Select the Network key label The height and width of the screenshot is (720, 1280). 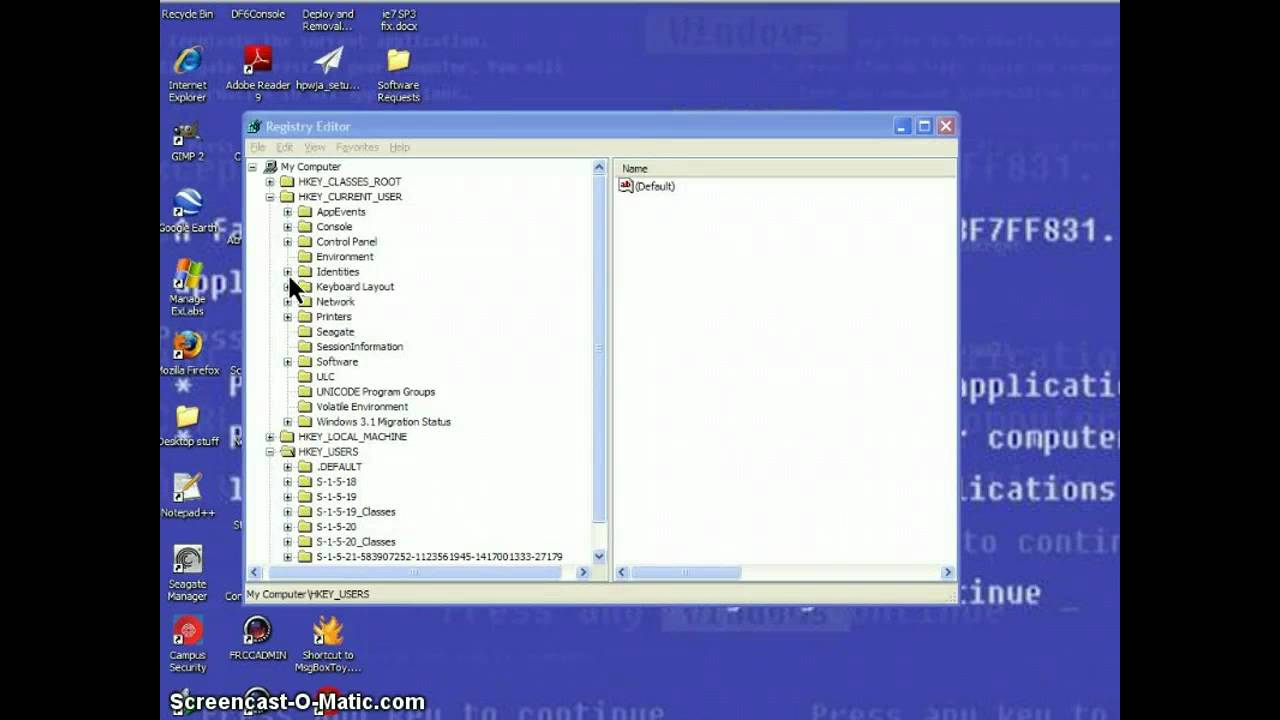335,302
